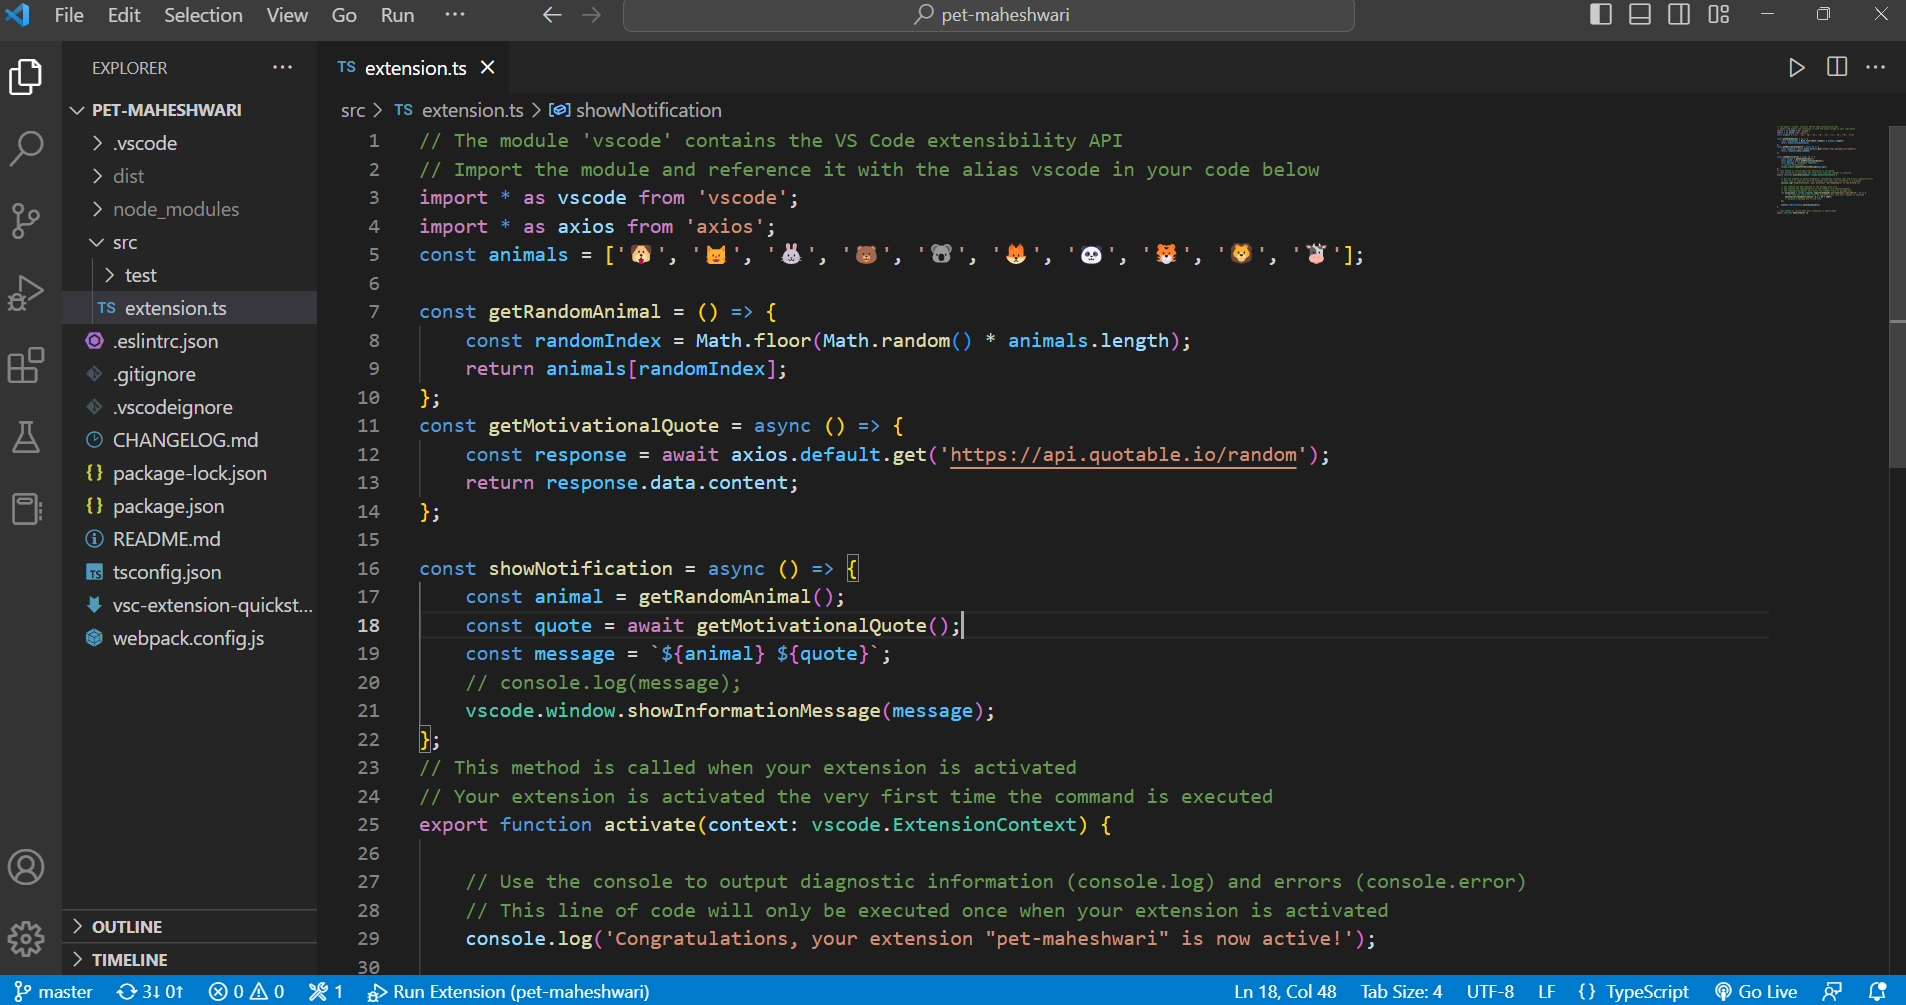
Task: Open the Extensions view
Action: (x=26, y=365)
